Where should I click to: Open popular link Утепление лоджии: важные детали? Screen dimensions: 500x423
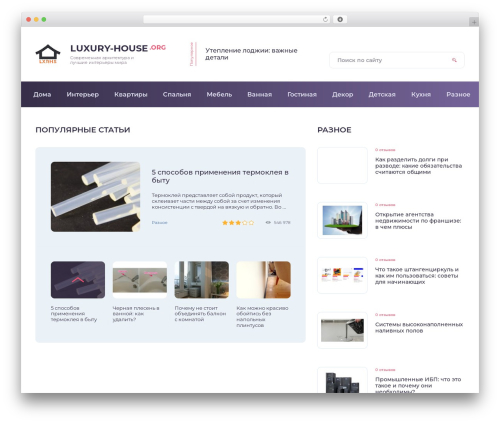click(251, 54)
